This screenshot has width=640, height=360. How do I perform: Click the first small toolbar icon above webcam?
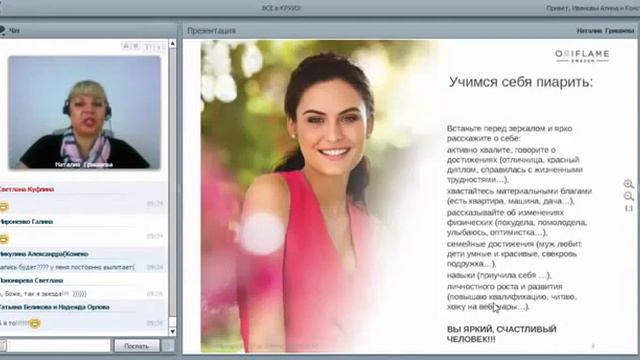pyautogui.click(x=126, y=46)
